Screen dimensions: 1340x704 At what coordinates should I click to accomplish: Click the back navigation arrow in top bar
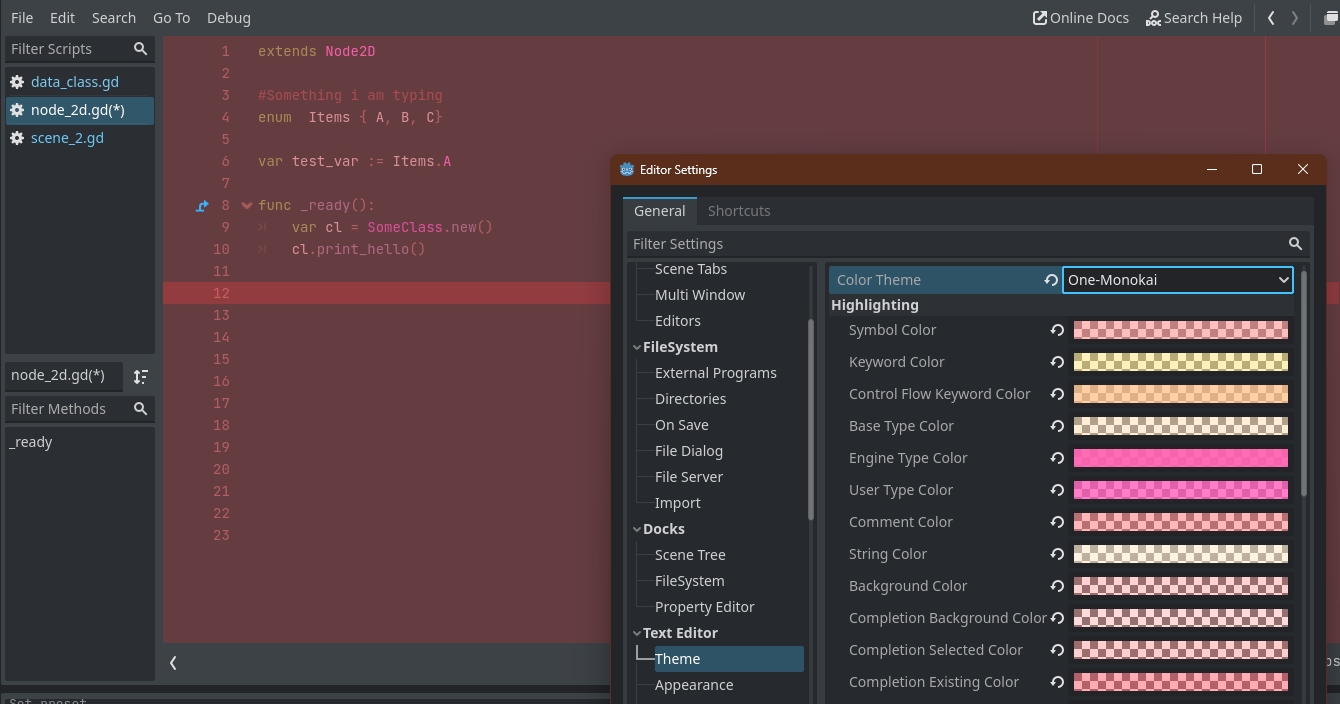tap(1271, 17)
